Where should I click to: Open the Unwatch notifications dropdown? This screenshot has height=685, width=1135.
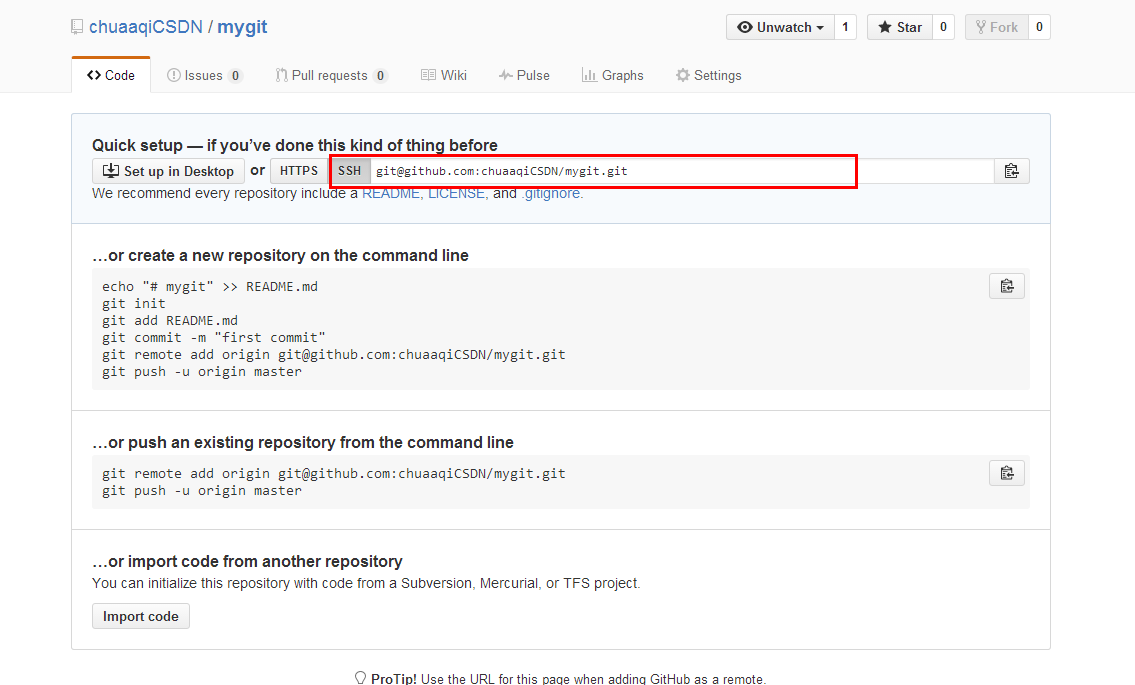[780, 28]
